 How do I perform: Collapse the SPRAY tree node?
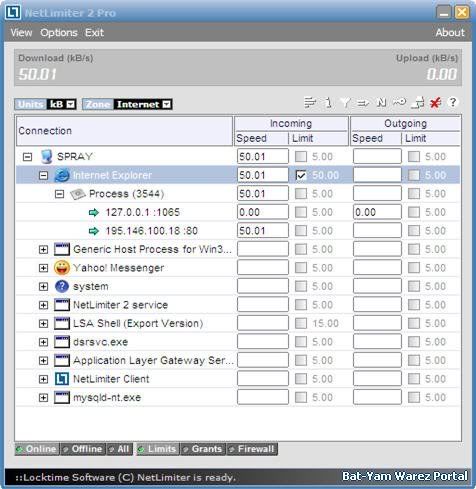[27, 157]
